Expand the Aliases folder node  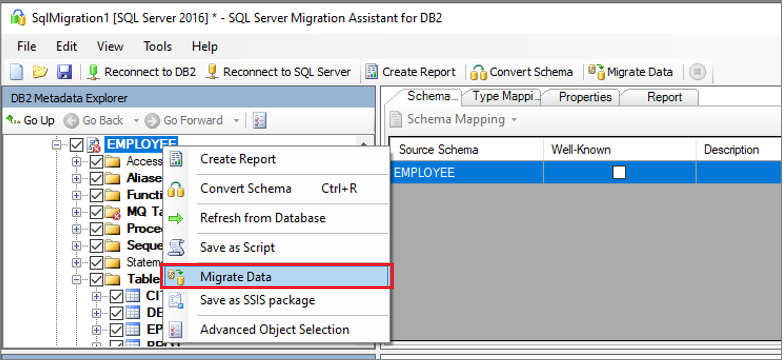[76, 178]
